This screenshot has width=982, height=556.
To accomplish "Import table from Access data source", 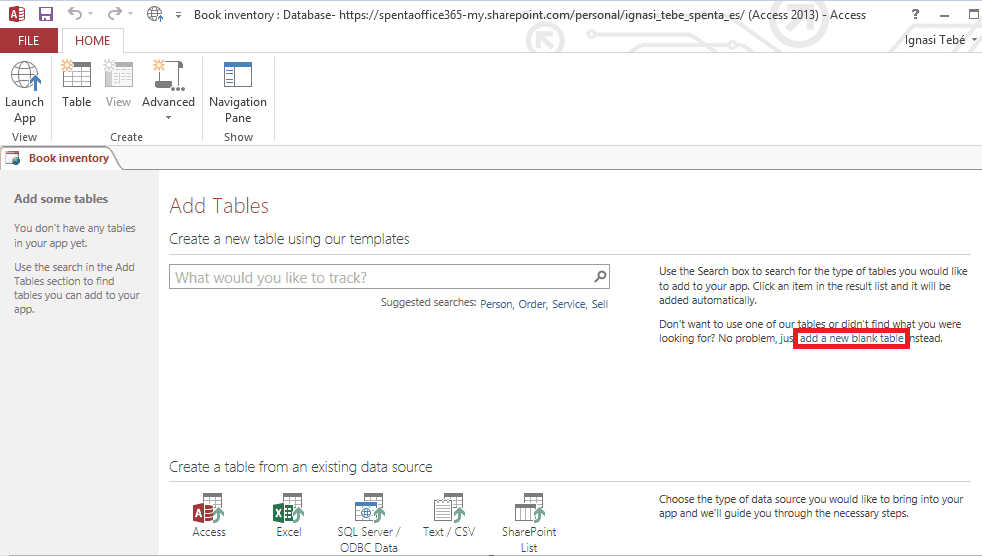I will 209,515.
